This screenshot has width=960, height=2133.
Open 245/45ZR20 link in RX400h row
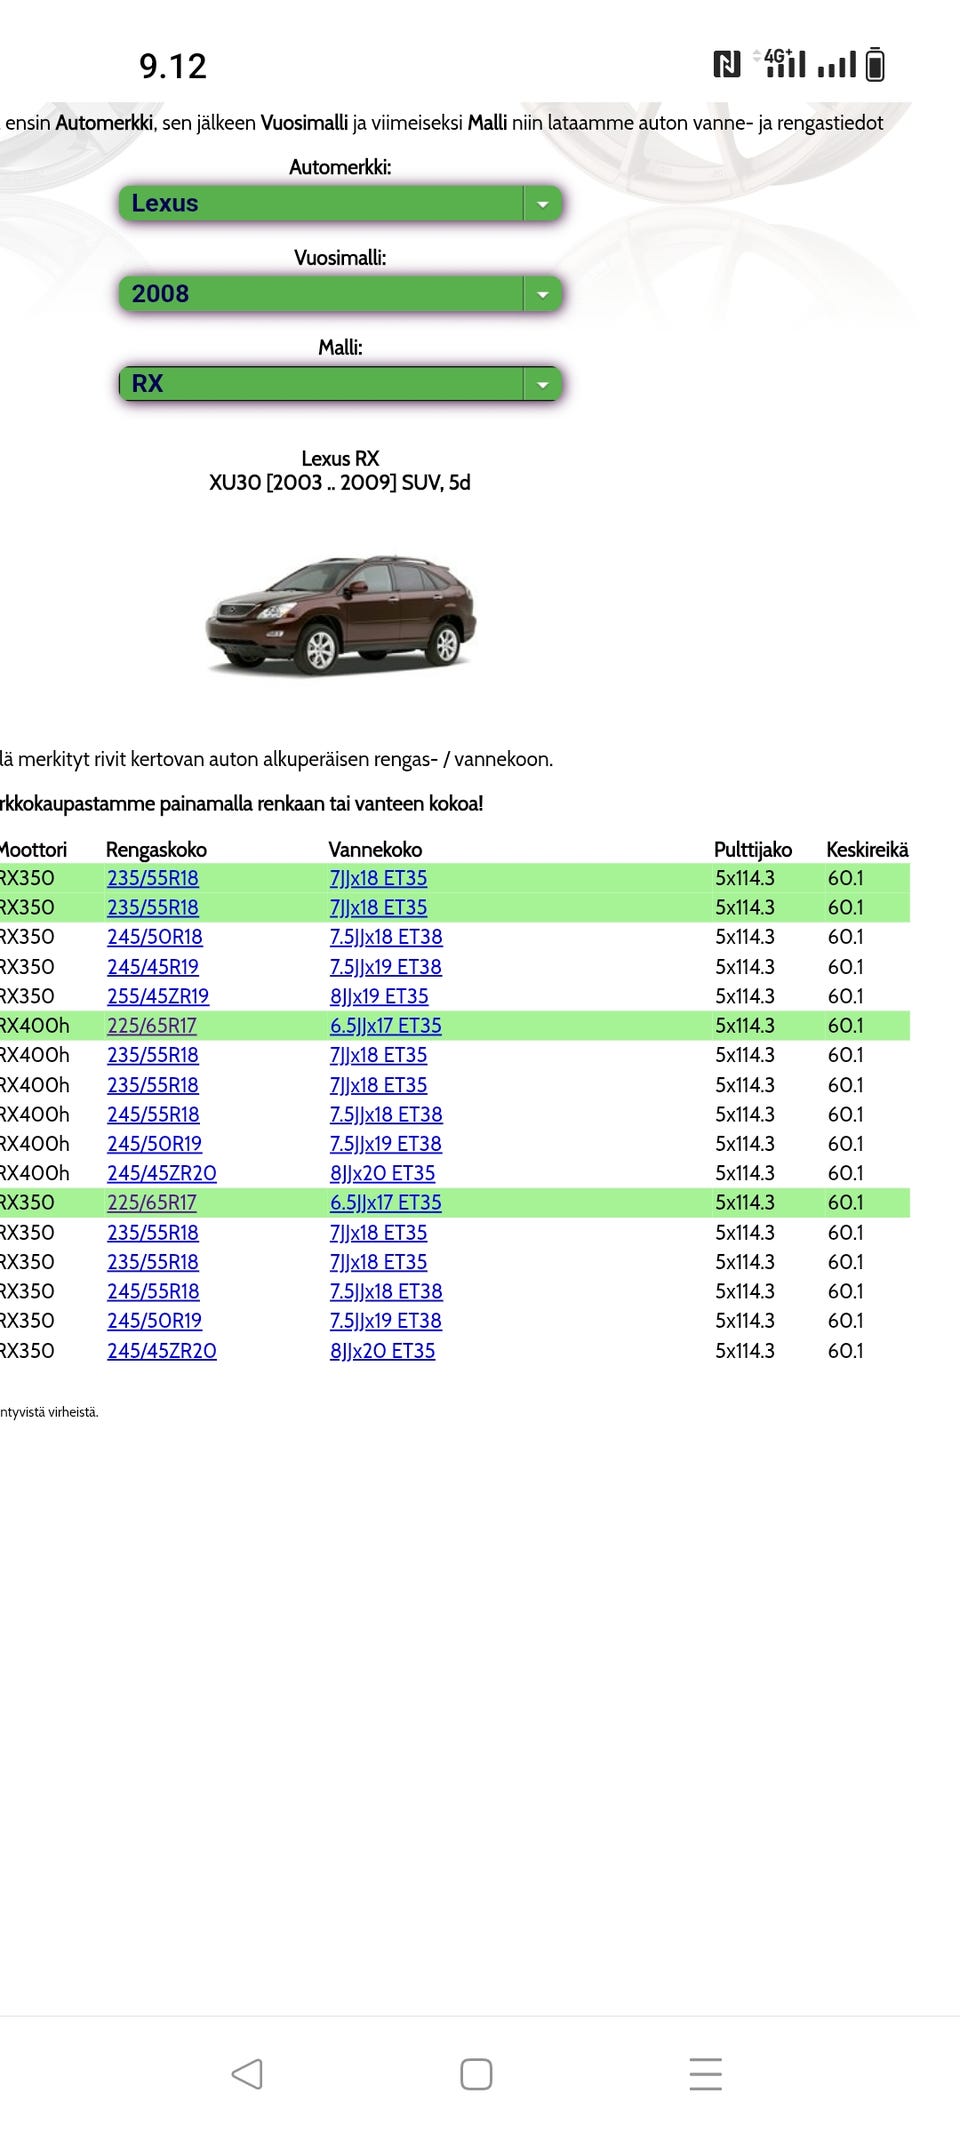(162, 1173)
